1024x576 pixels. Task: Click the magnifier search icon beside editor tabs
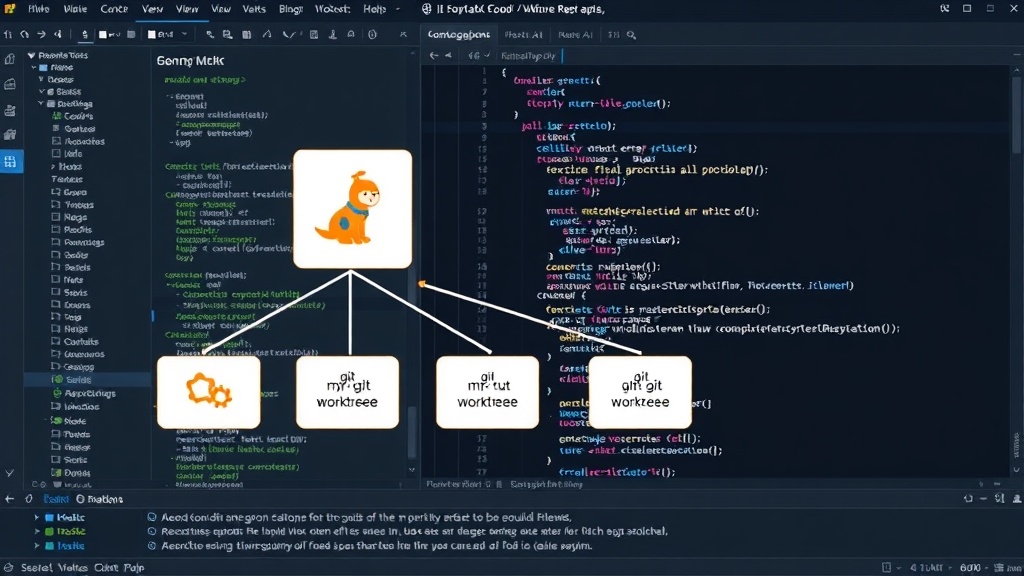(x=632, y=35)
